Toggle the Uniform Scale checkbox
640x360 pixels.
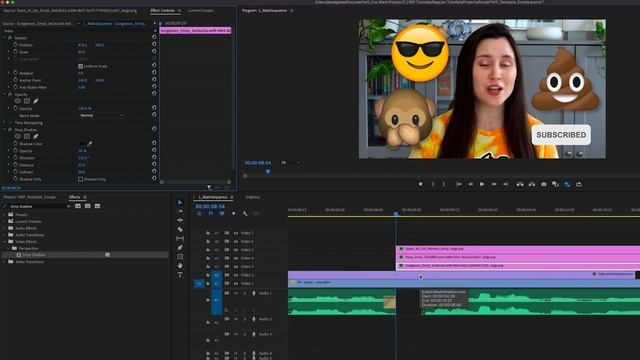(80, 66)
